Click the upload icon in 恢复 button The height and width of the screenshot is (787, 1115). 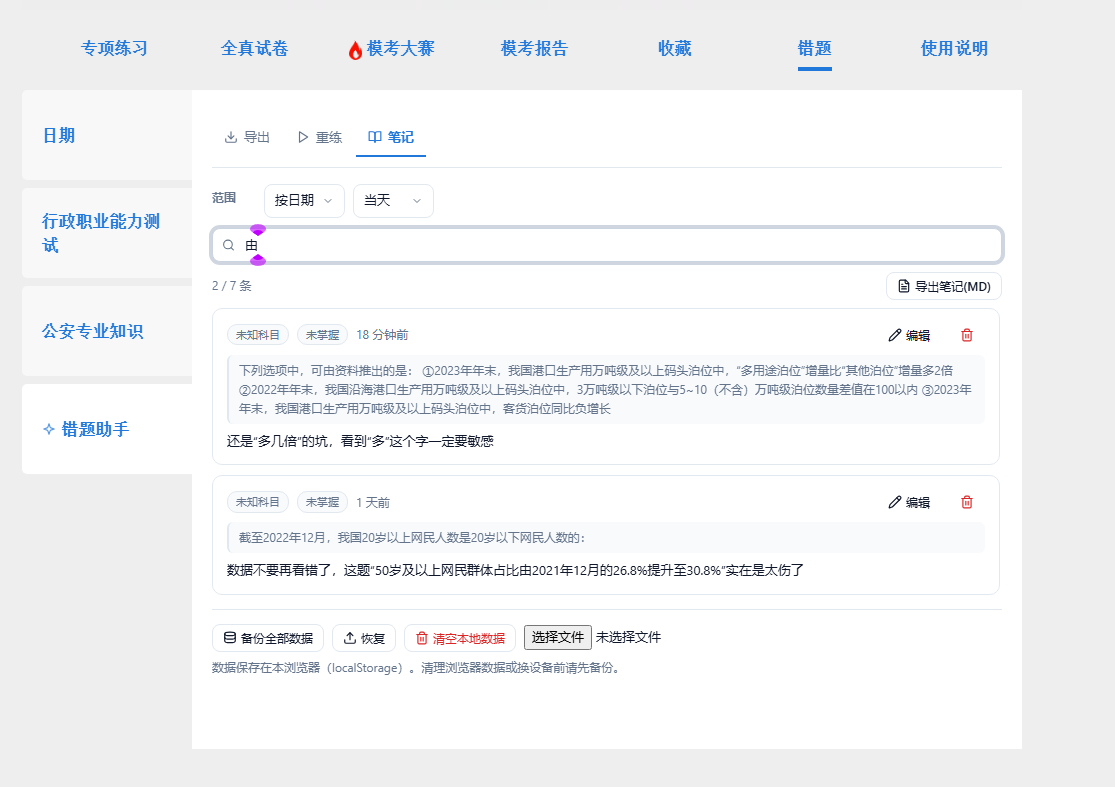pos(350,638)
